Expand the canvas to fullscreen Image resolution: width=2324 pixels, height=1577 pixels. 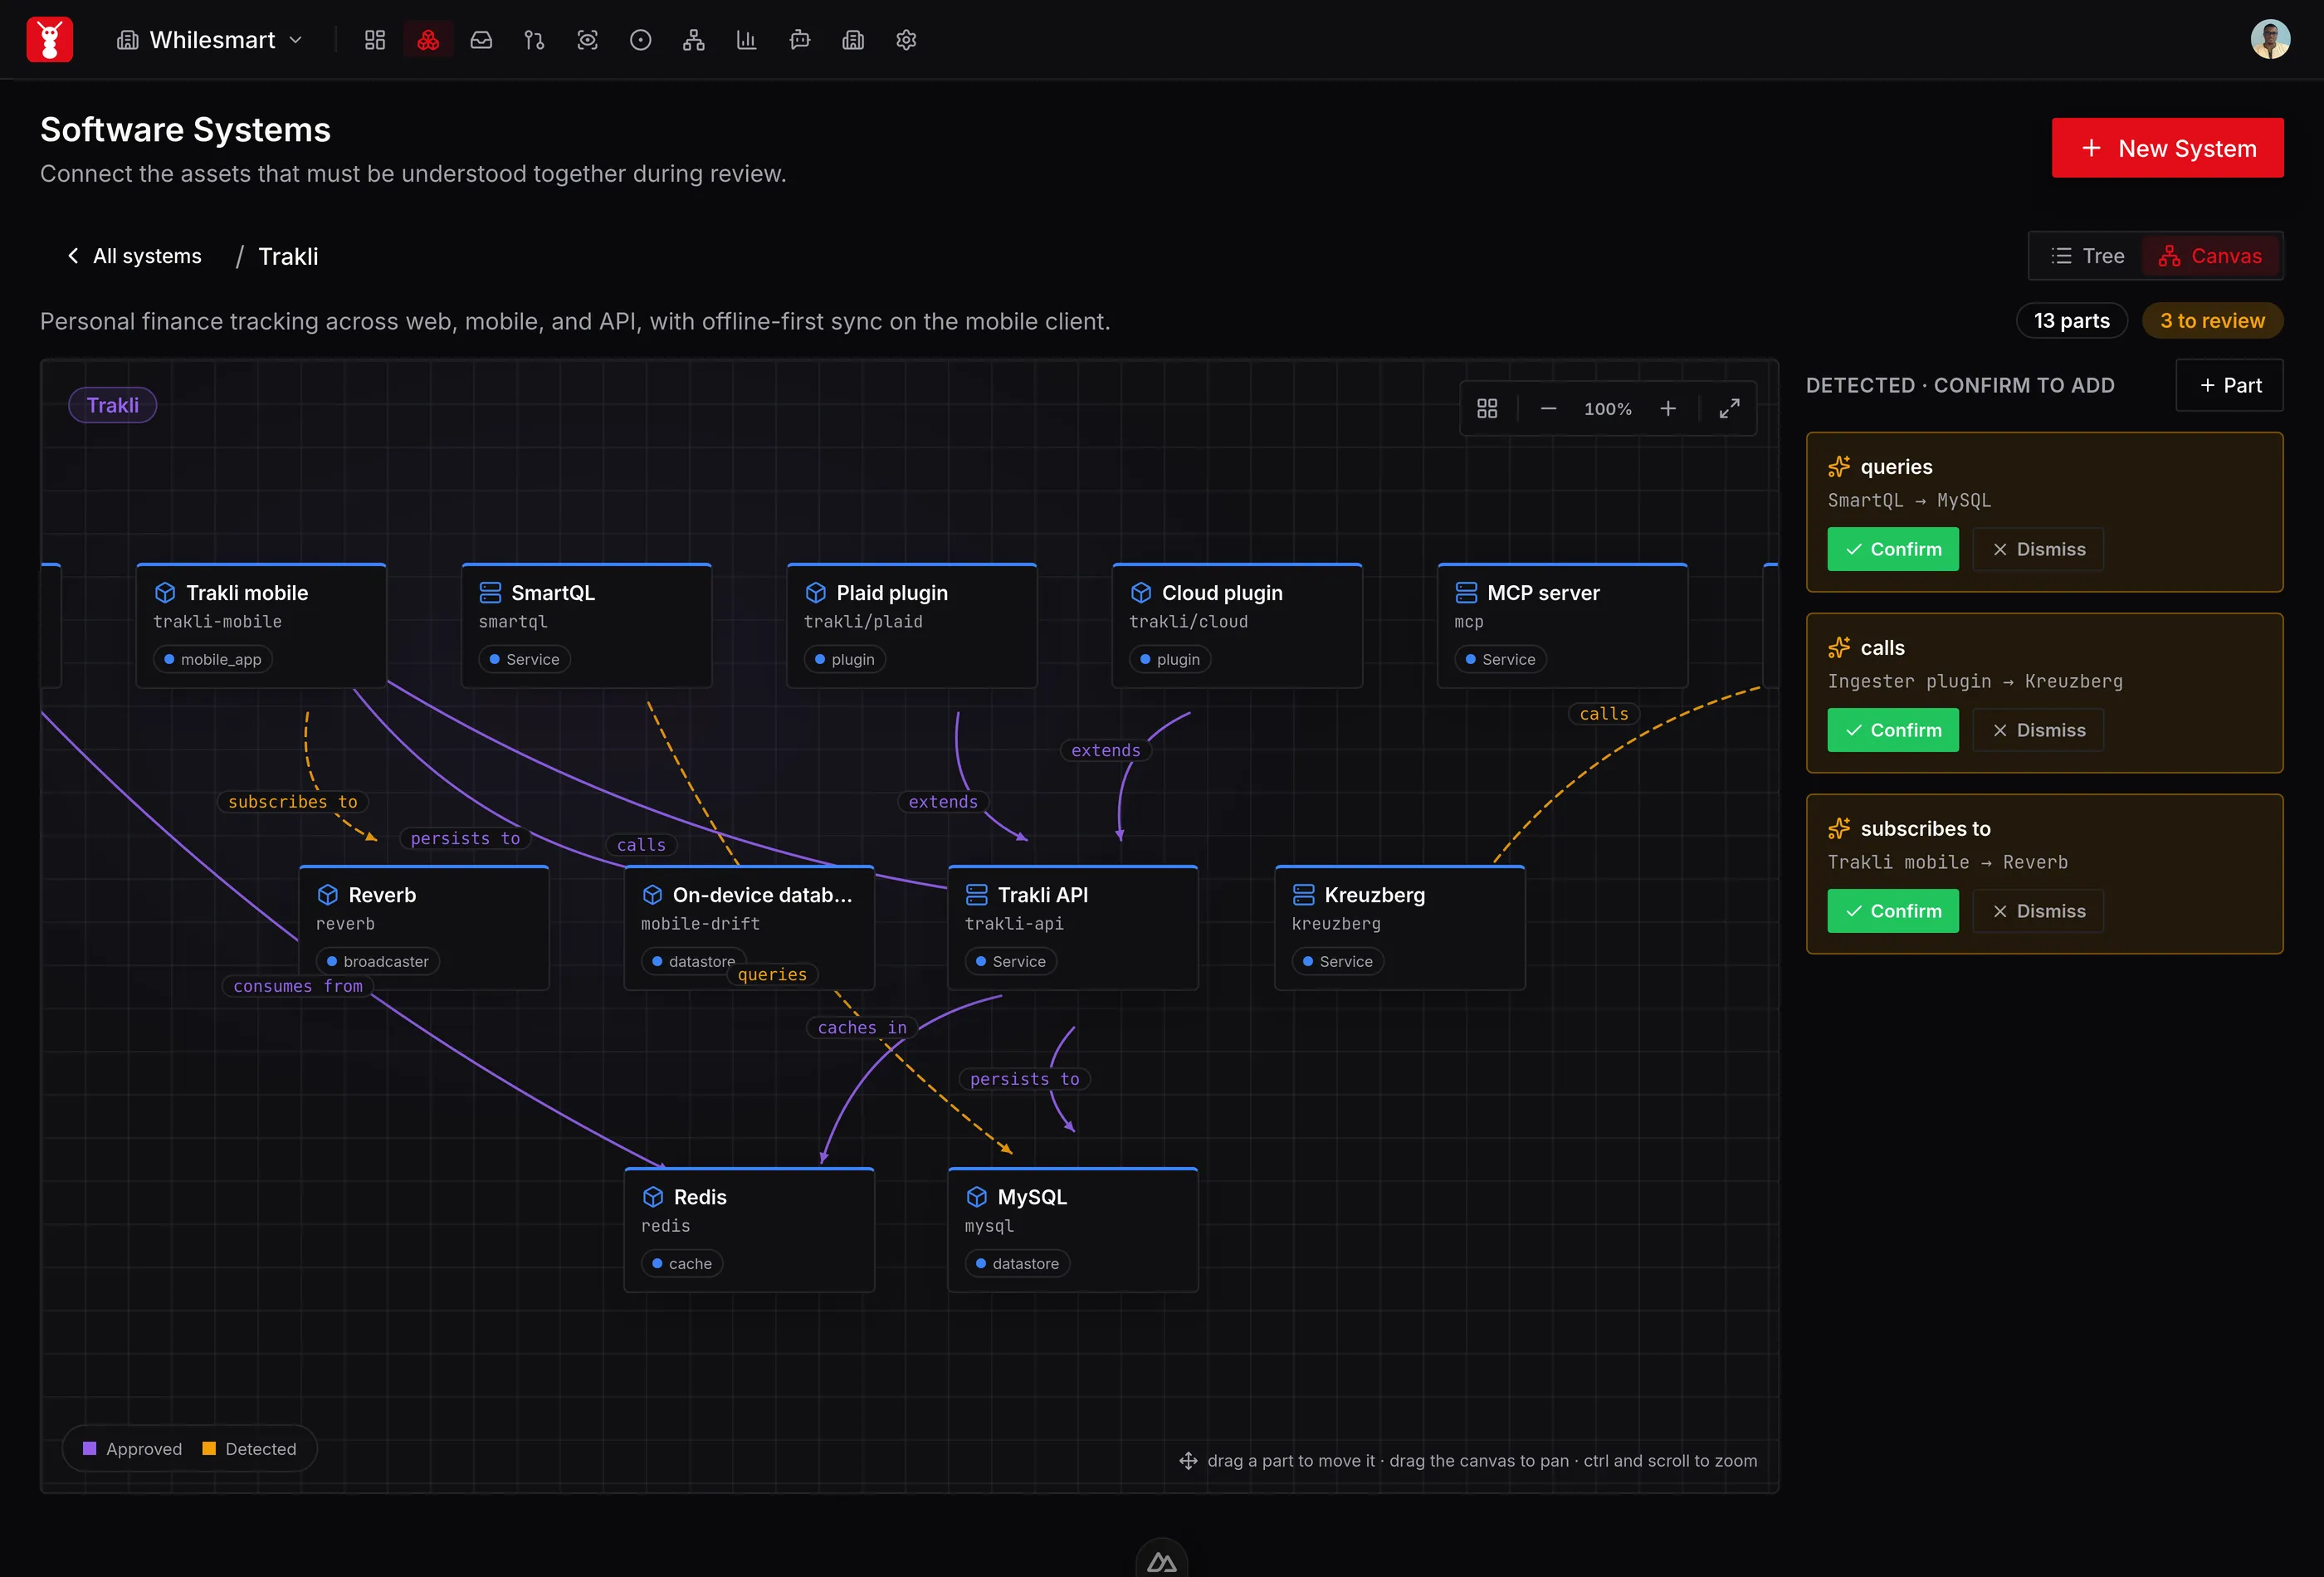(1729, 408)
